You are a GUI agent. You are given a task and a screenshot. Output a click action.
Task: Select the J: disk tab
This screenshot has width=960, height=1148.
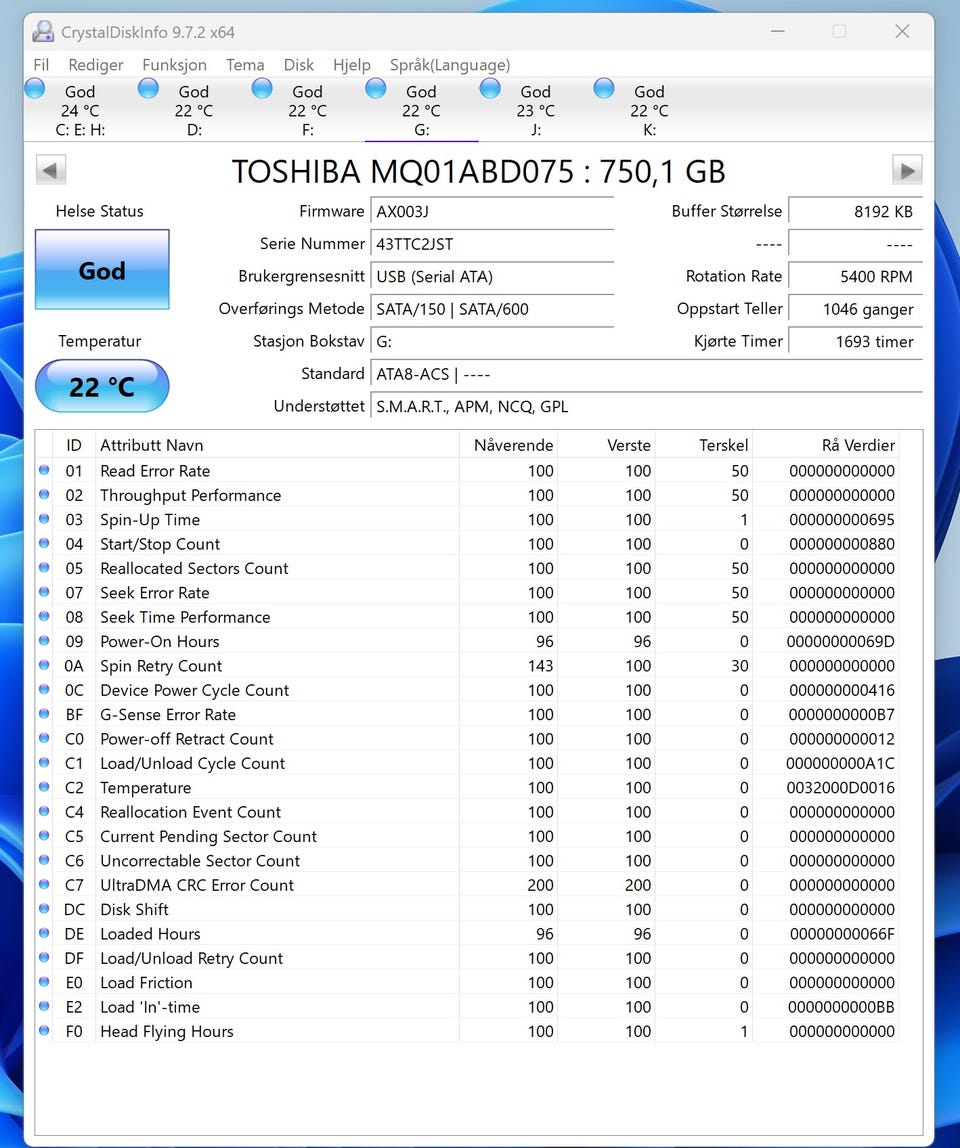pyautogui.click(x=535, y=110)
